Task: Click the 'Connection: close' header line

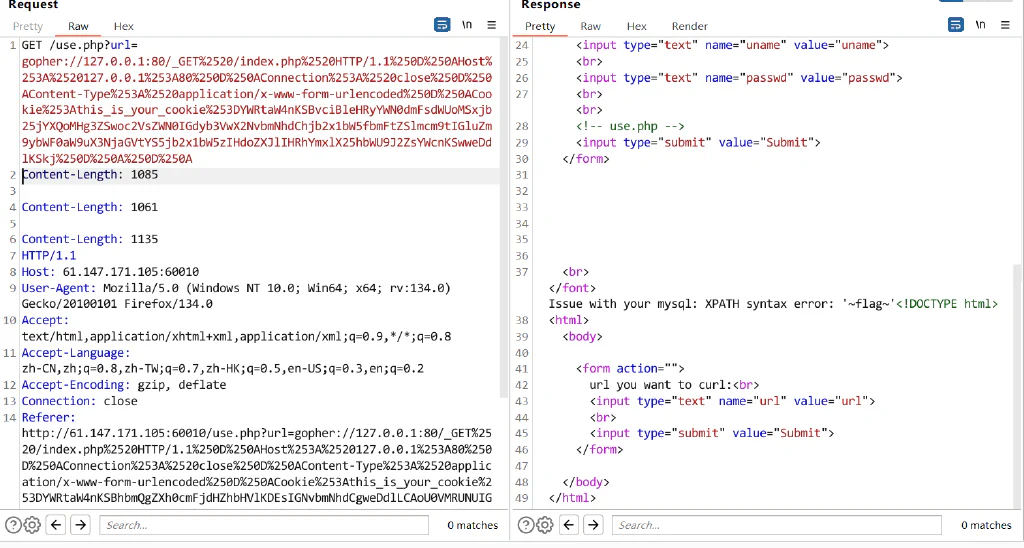Action: (80, 401)
